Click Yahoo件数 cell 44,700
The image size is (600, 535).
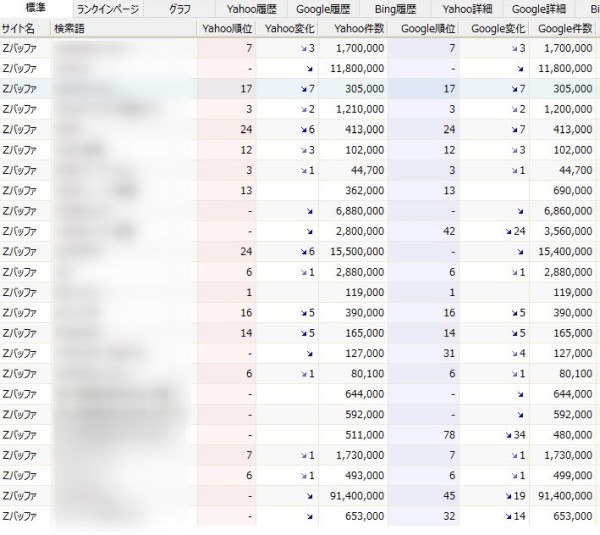coord(353,170)
